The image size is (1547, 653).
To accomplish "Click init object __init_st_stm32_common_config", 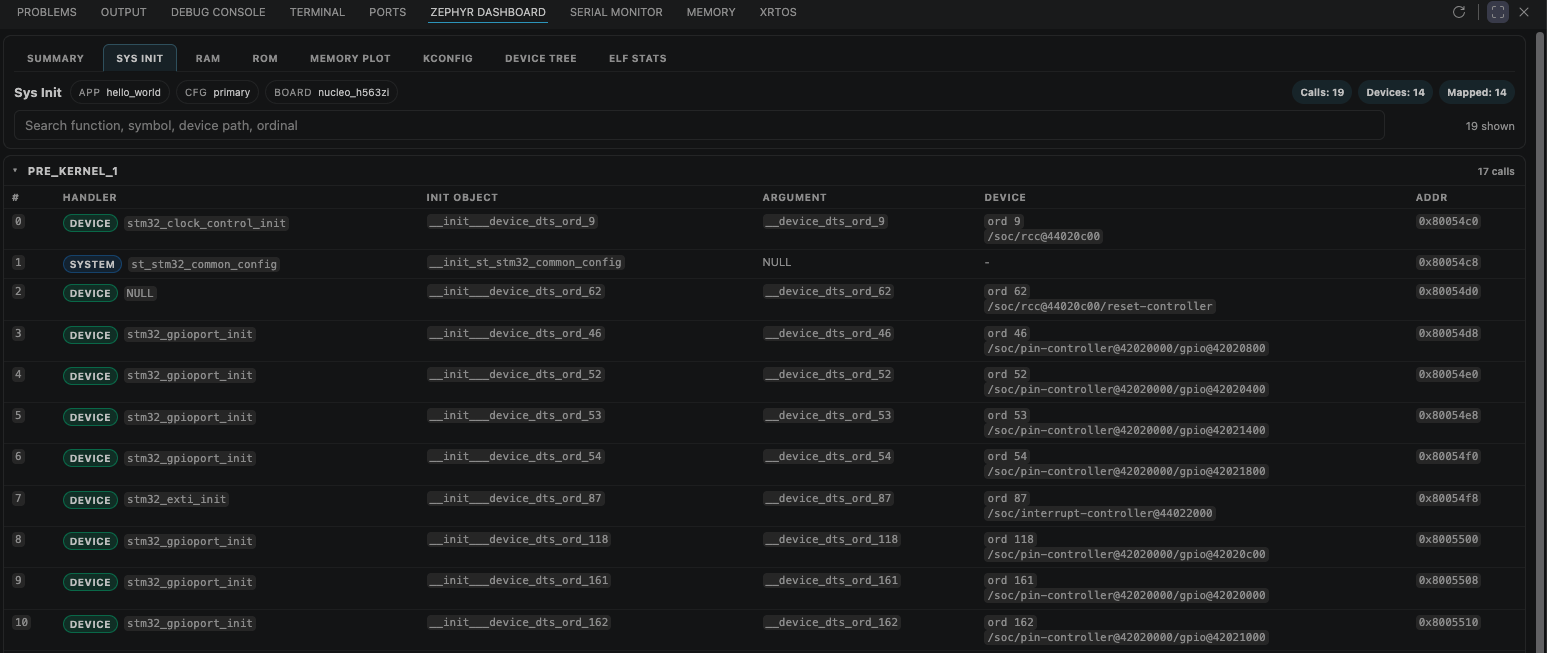I will 525,262.
